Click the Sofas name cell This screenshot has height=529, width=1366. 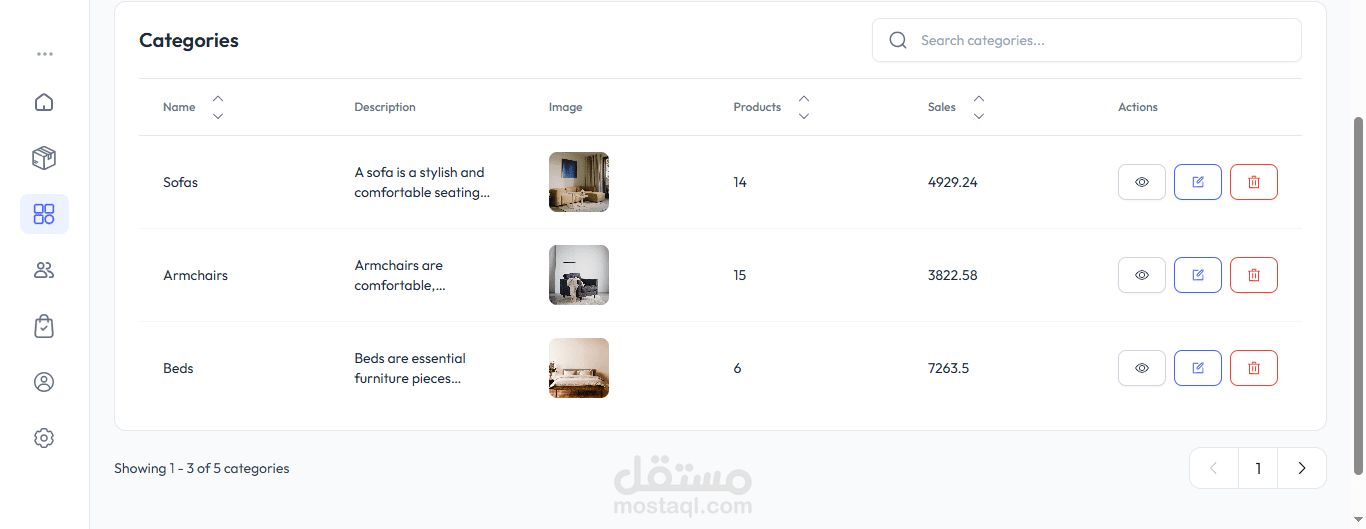tap(181, 182)
